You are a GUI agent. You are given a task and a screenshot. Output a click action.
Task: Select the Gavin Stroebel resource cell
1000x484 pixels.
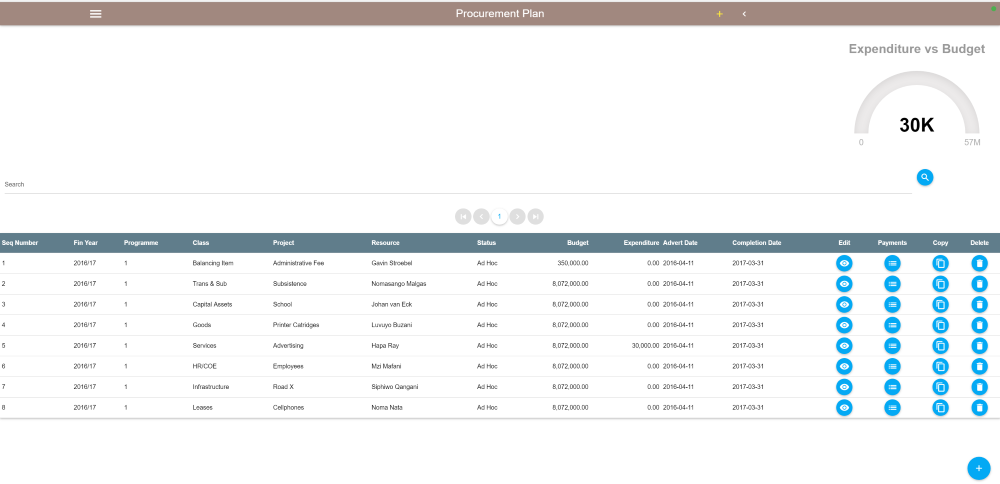pos(392,263)
